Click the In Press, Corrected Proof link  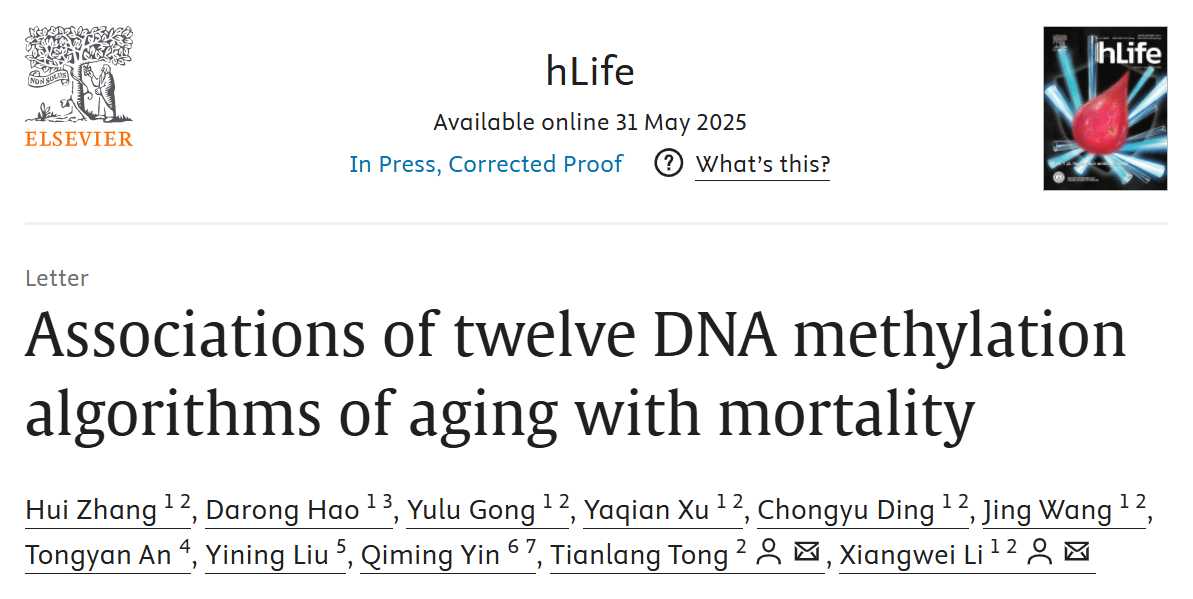486,164
